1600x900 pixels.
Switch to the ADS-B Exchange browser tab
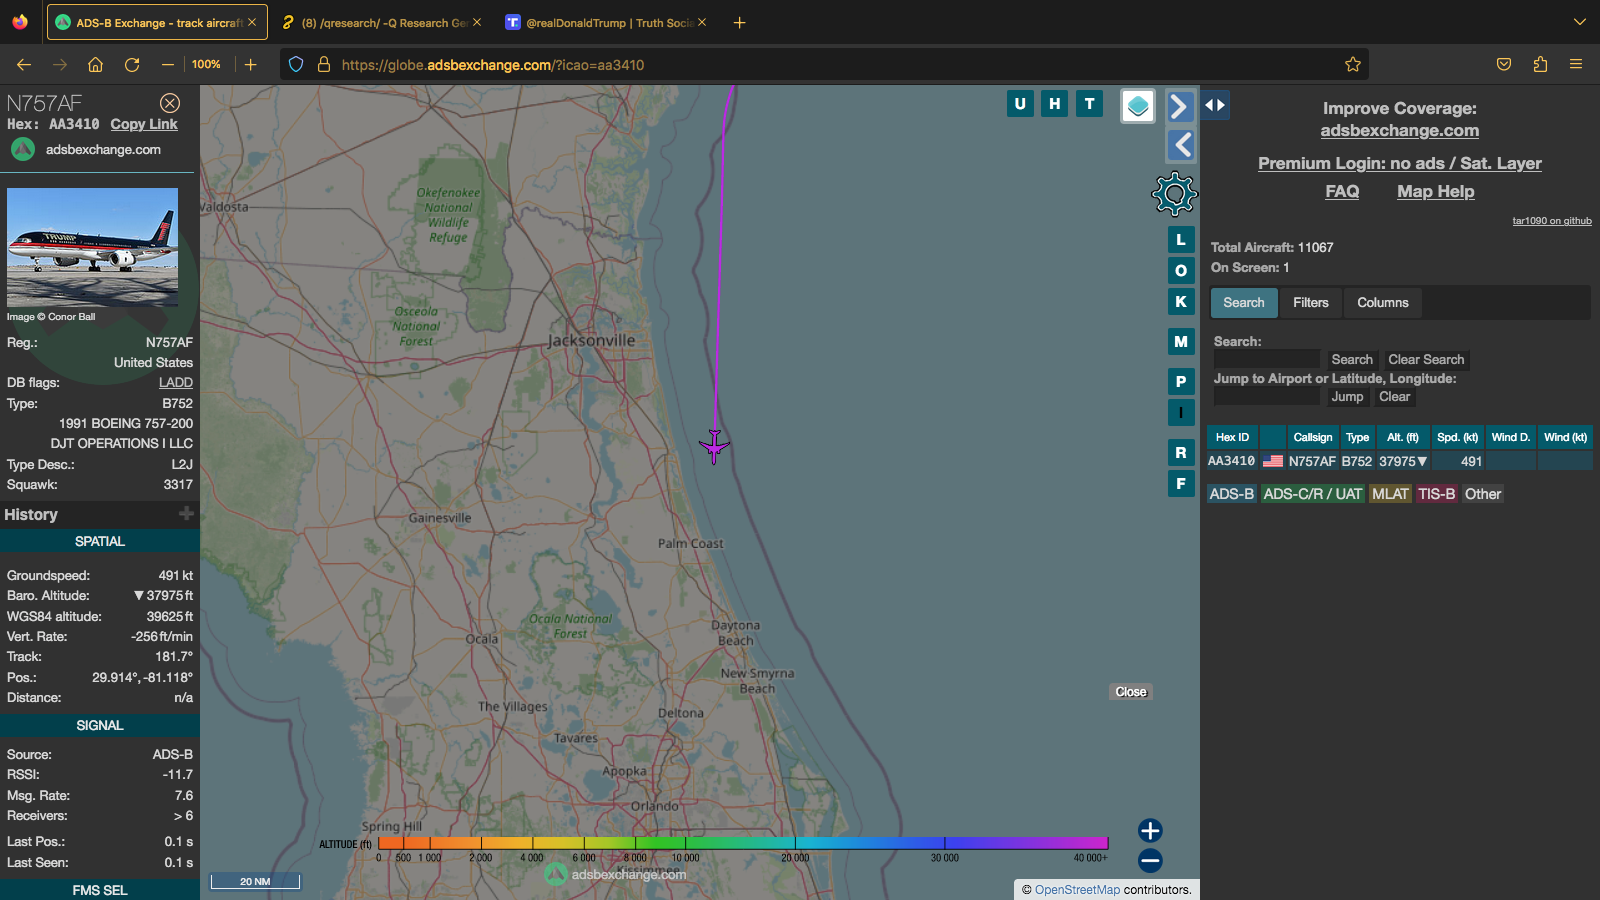pos(157,22)
